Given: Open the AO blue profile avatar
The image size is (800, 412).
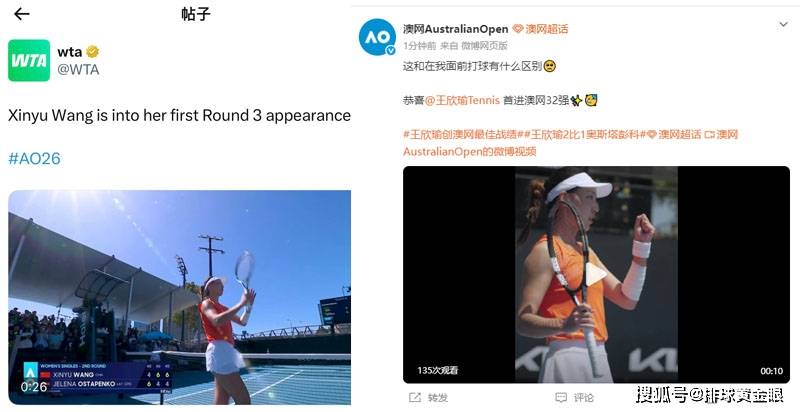Looking at the screenshot, I should click(x=377, y=37).
